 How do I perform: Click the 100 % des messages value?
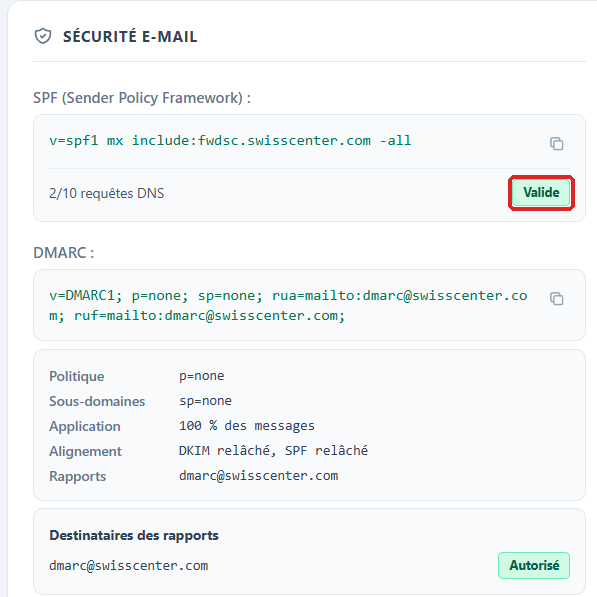(247, 426)
